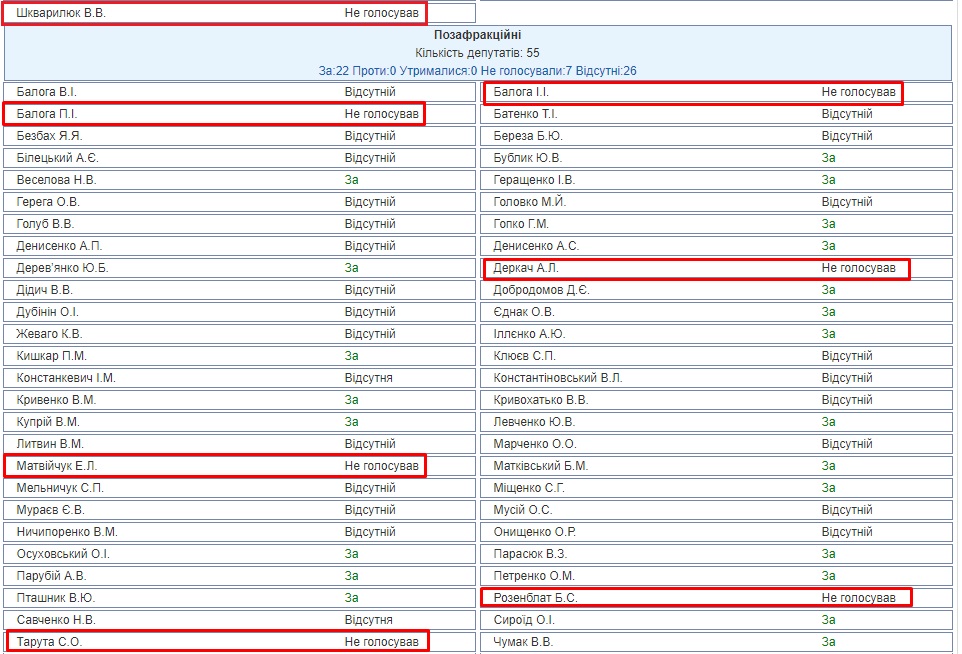Click deputy name Балога П.І.

(47, 114)
